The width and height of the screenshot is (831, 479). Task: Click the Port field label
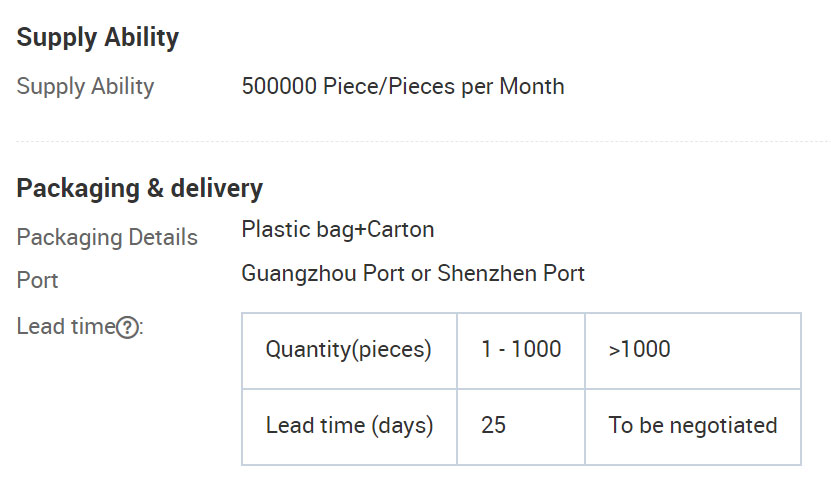point(37,280)
